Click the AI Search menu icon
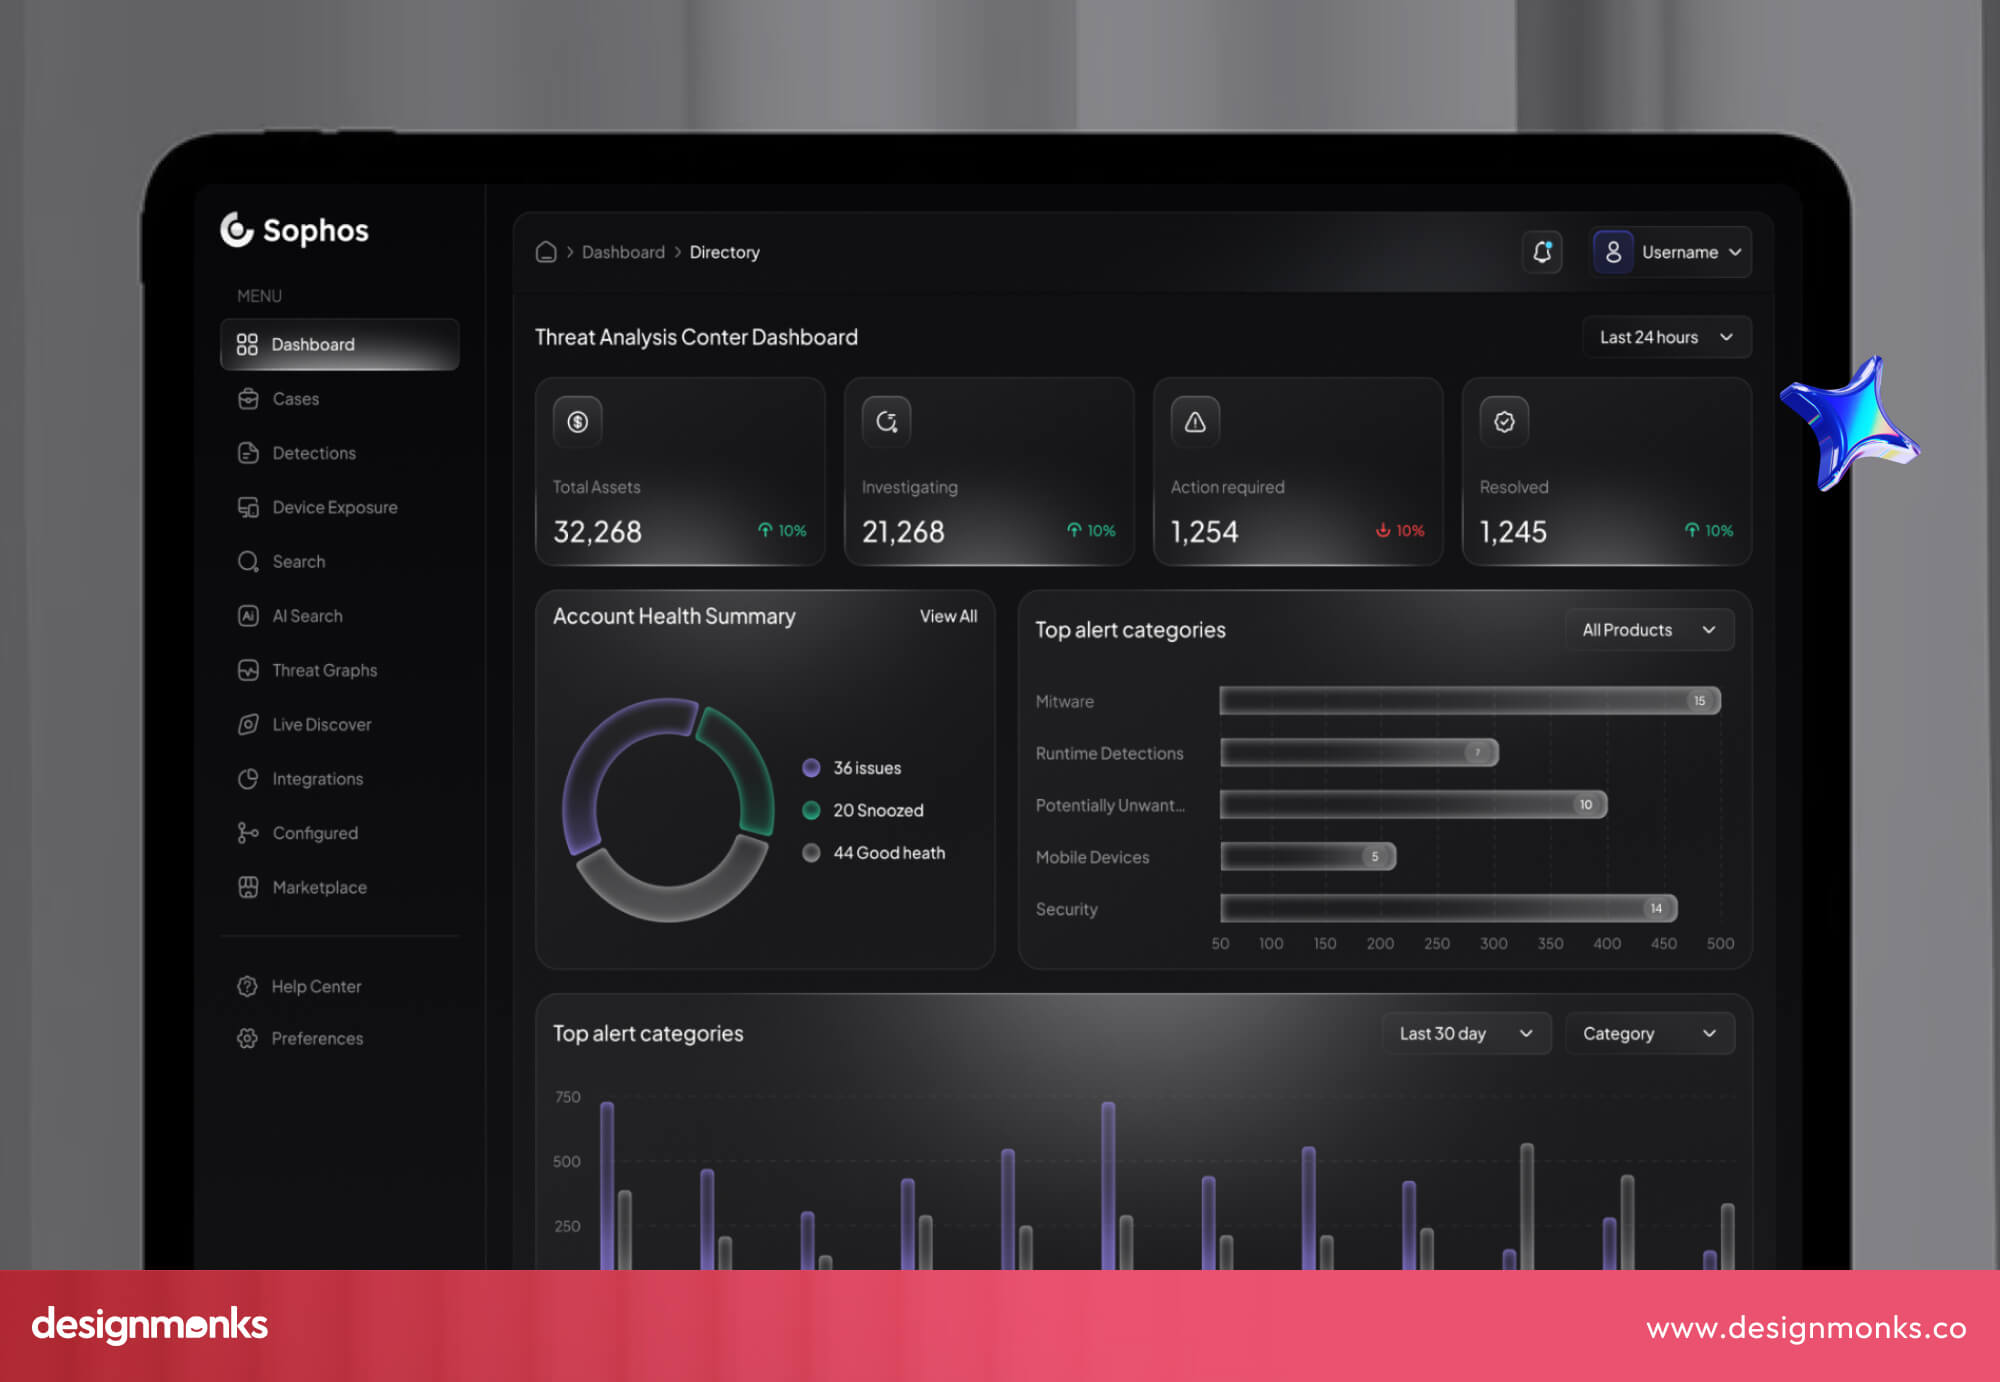The image size is (2000, 1382). (248, 615)
